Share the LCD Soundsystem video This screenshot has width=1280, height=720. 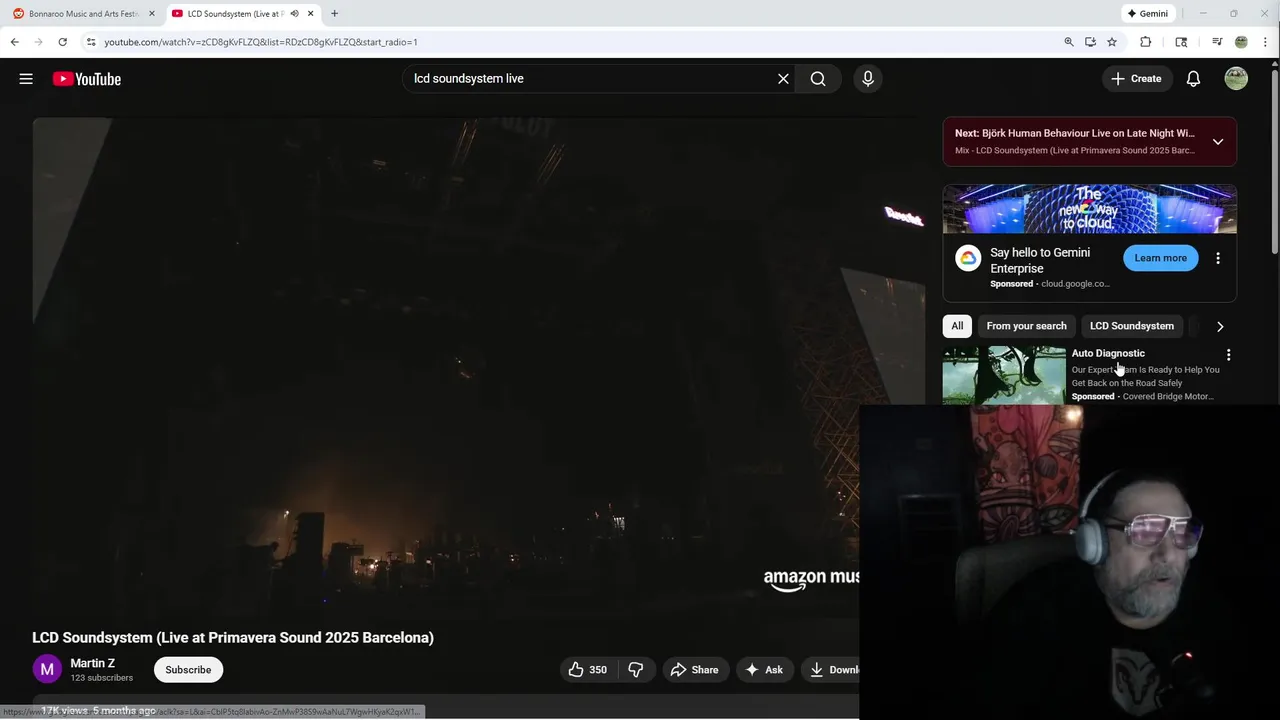695,670
